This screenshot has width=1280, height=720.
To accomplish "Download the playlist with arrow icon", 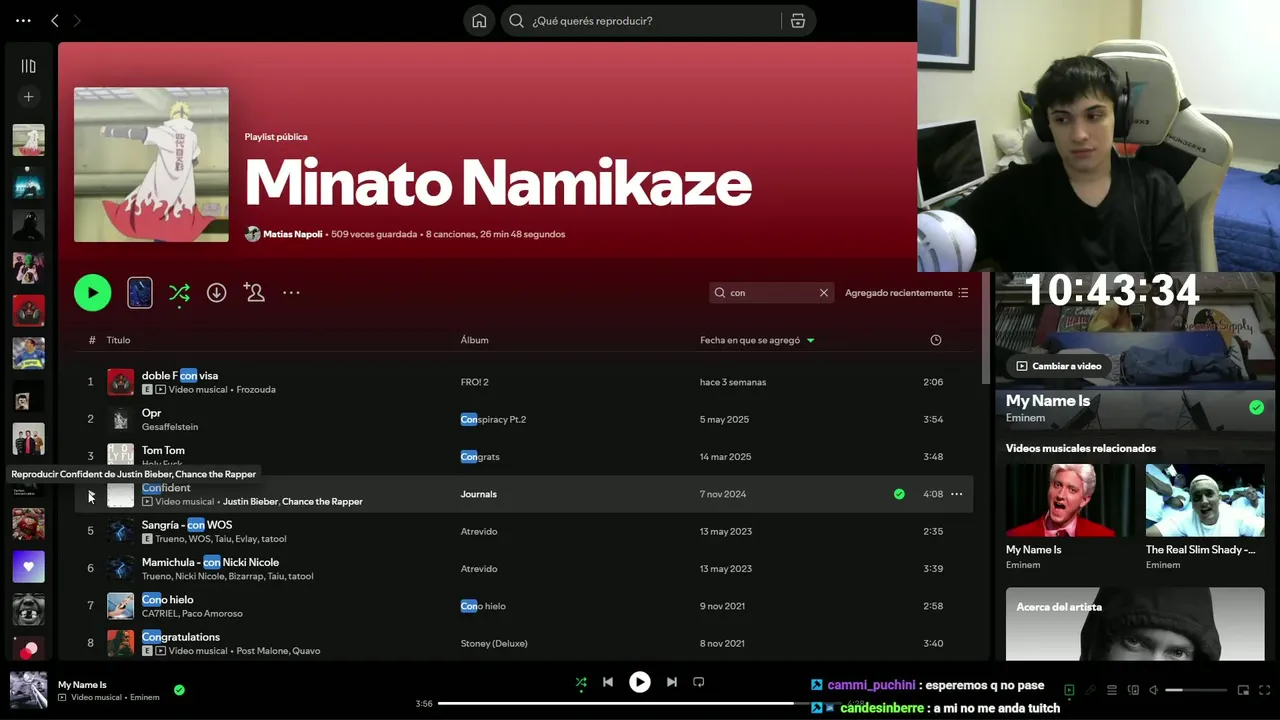I will [x=216, y=293].
